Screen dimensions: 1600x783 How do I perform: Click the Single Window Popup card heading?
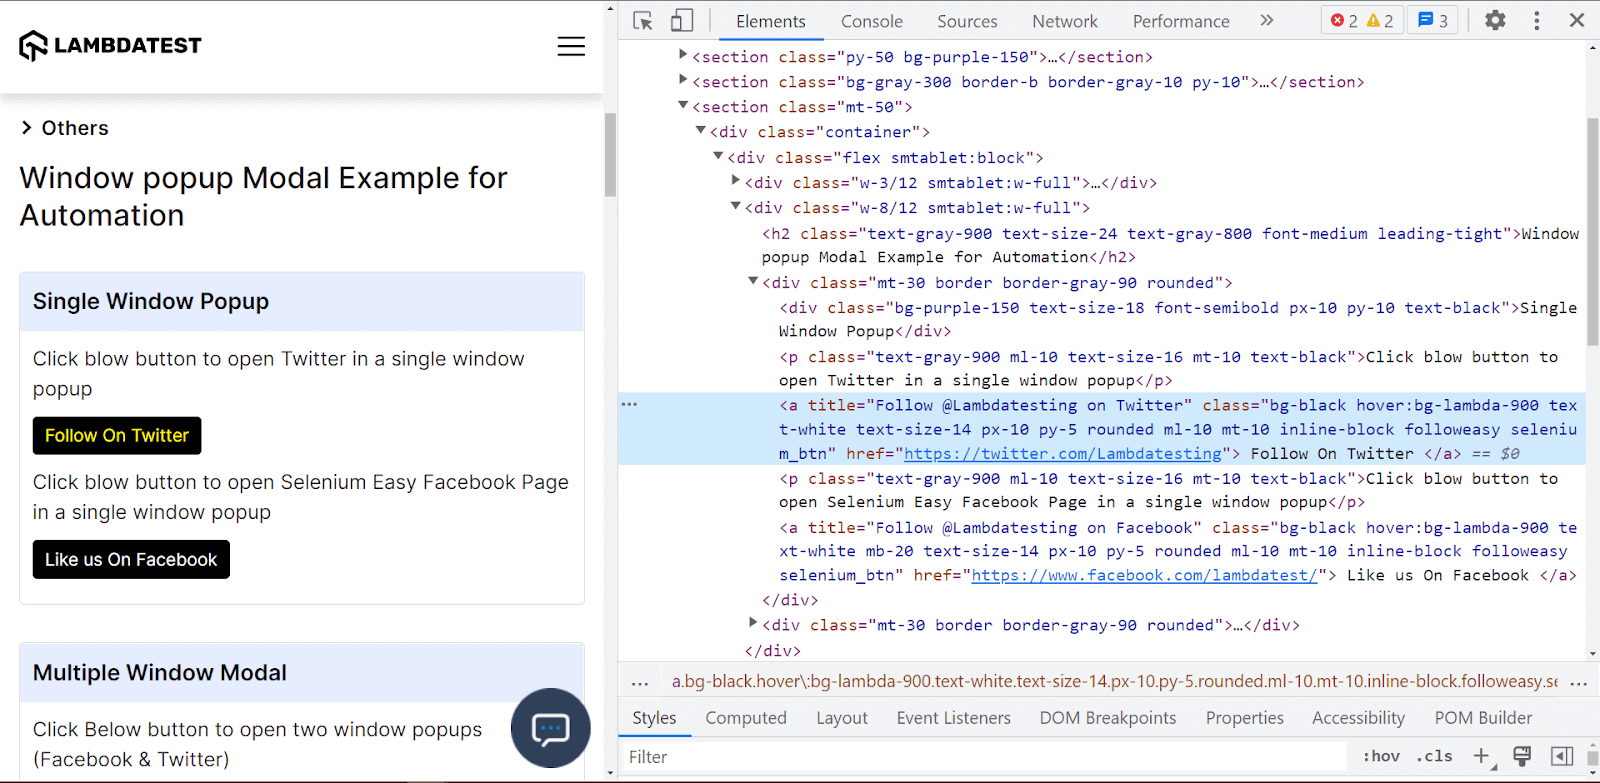151,302
